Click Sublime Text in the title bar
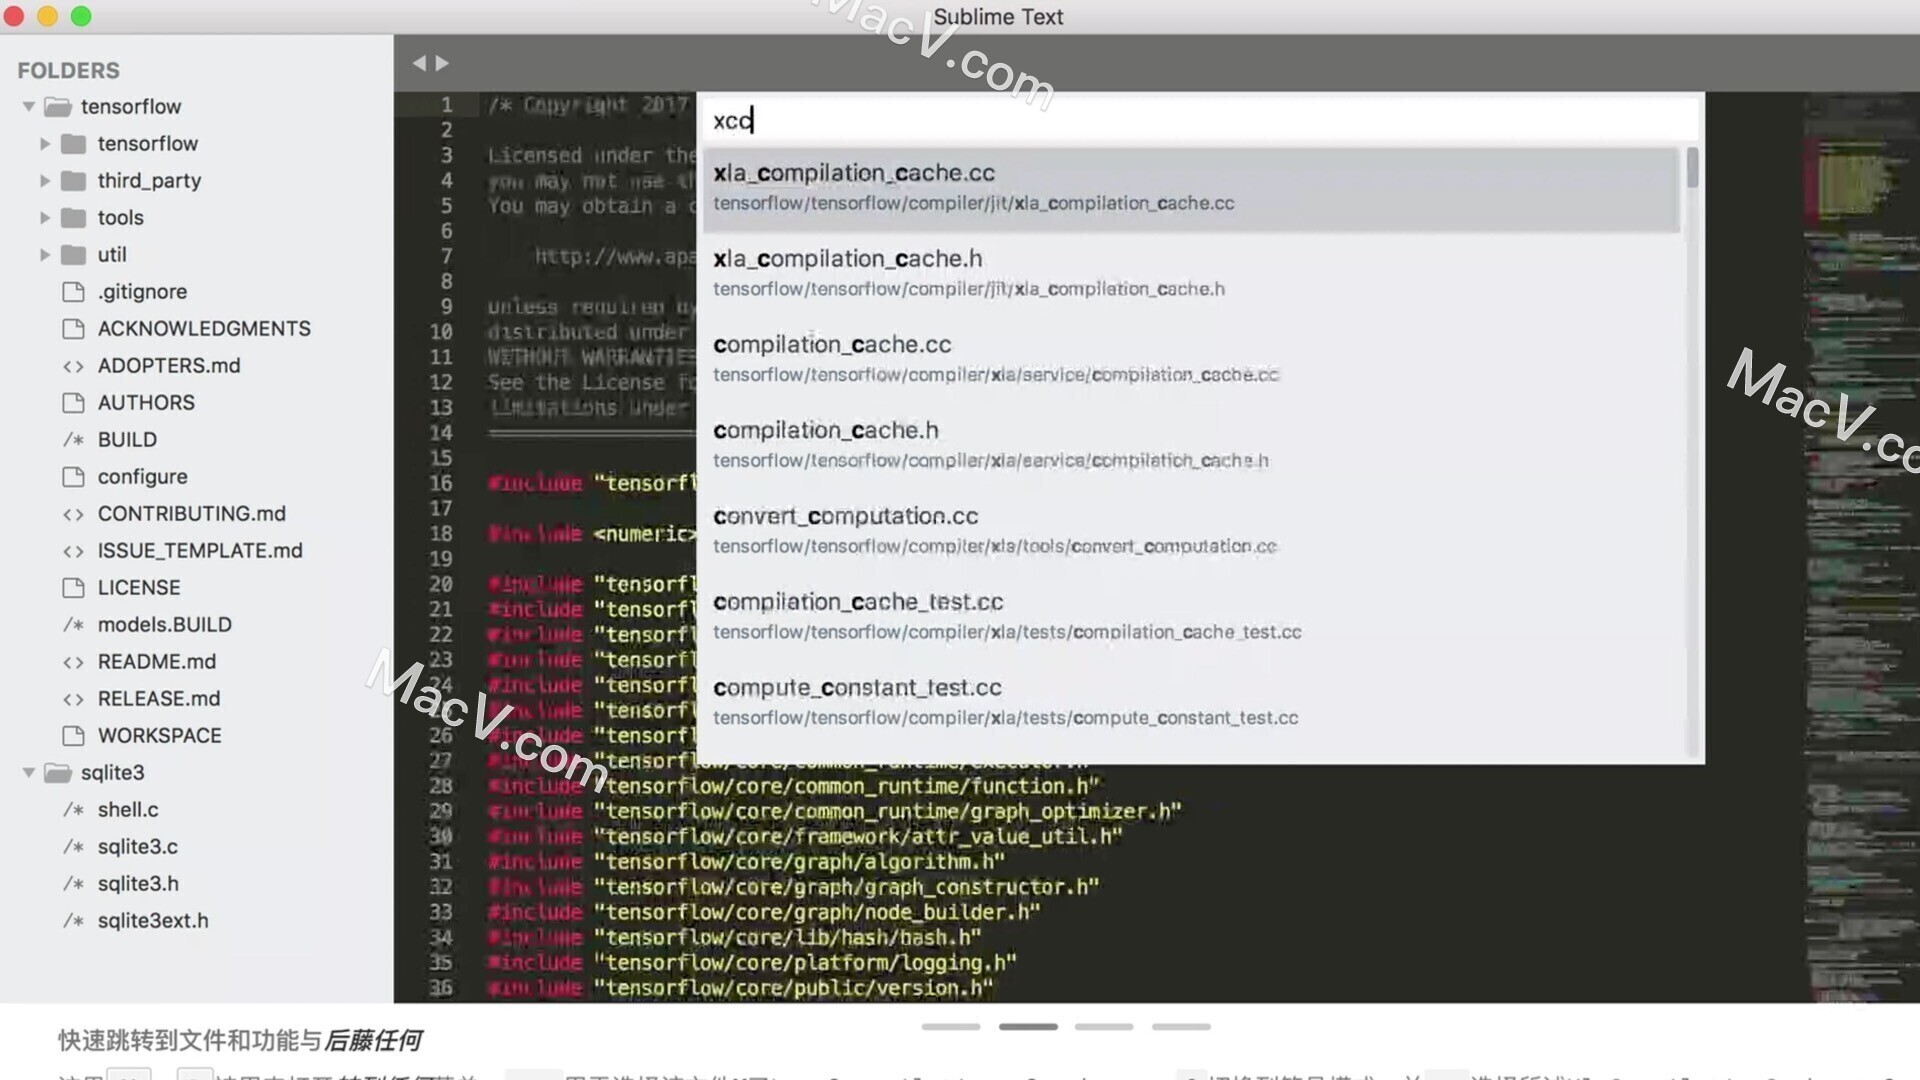The width and height of the screenshot is (1920, 1080). [x=997, y=16]
